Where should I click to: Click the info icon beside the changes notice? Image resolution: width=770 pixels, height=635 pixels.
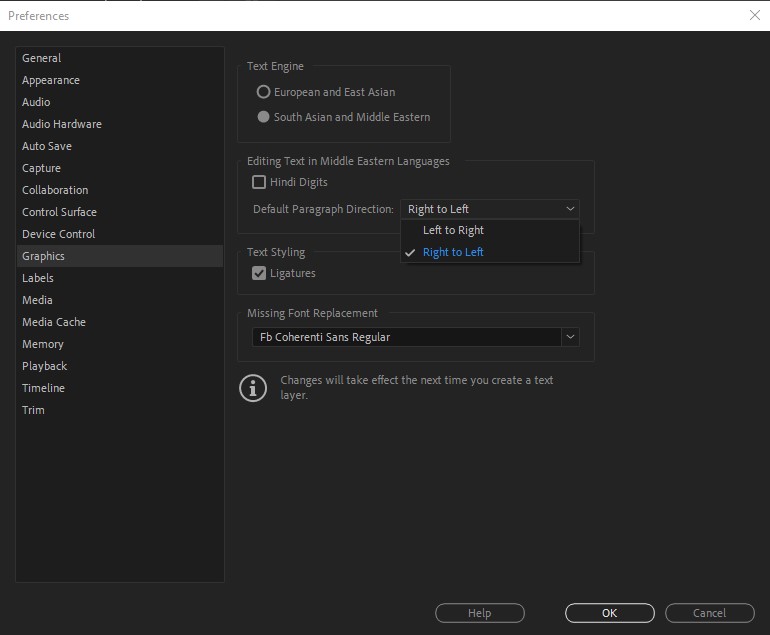click(x=253, y=388)
